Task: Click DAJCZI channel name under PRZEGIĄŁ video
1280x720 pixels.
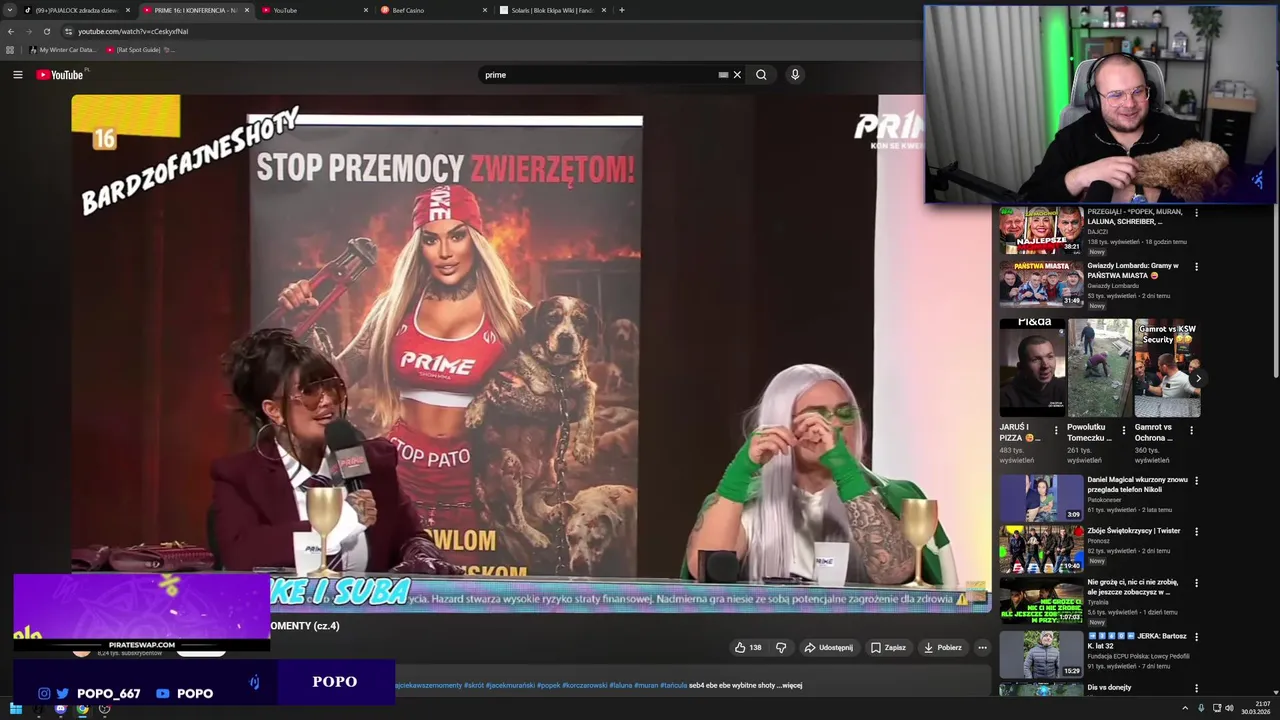Action: point(1100,231)
